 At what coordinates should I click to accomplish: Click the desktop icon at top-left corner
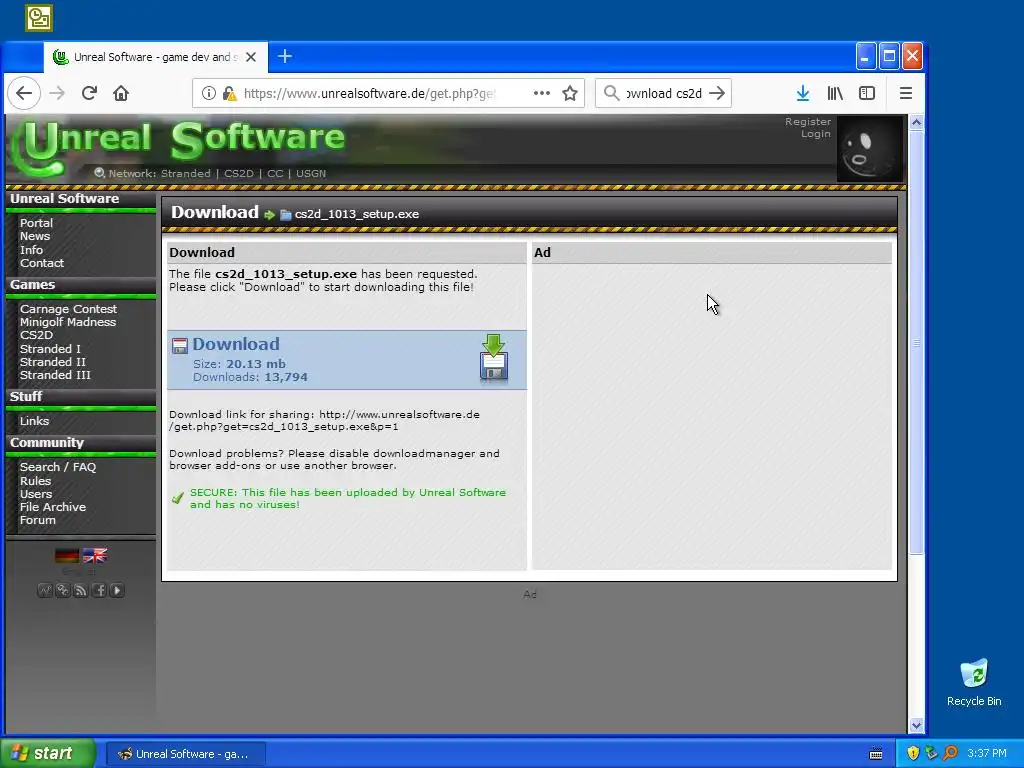click(x=39, y=18)
